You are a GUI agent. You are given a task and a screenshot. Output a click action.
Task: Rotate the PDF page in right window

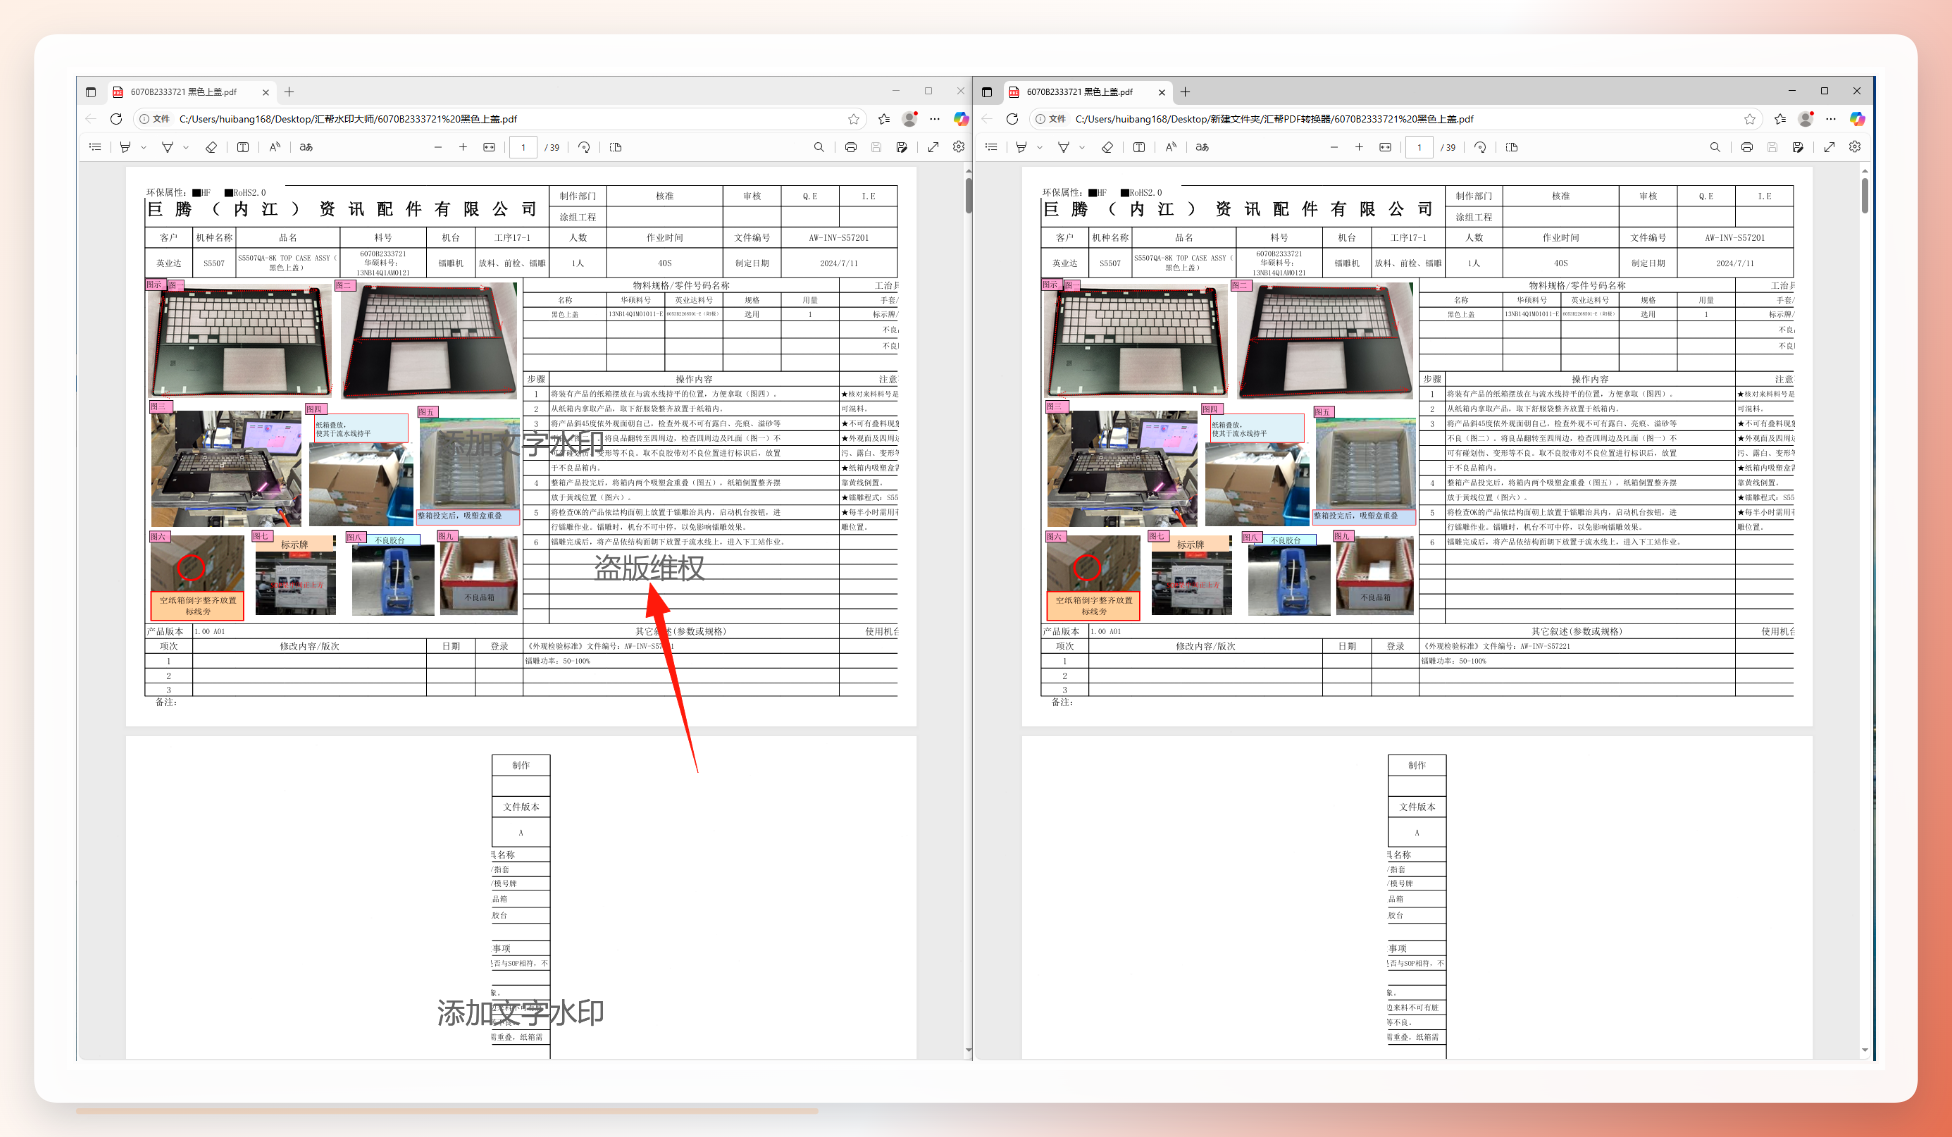click(x=1480, y=147)
